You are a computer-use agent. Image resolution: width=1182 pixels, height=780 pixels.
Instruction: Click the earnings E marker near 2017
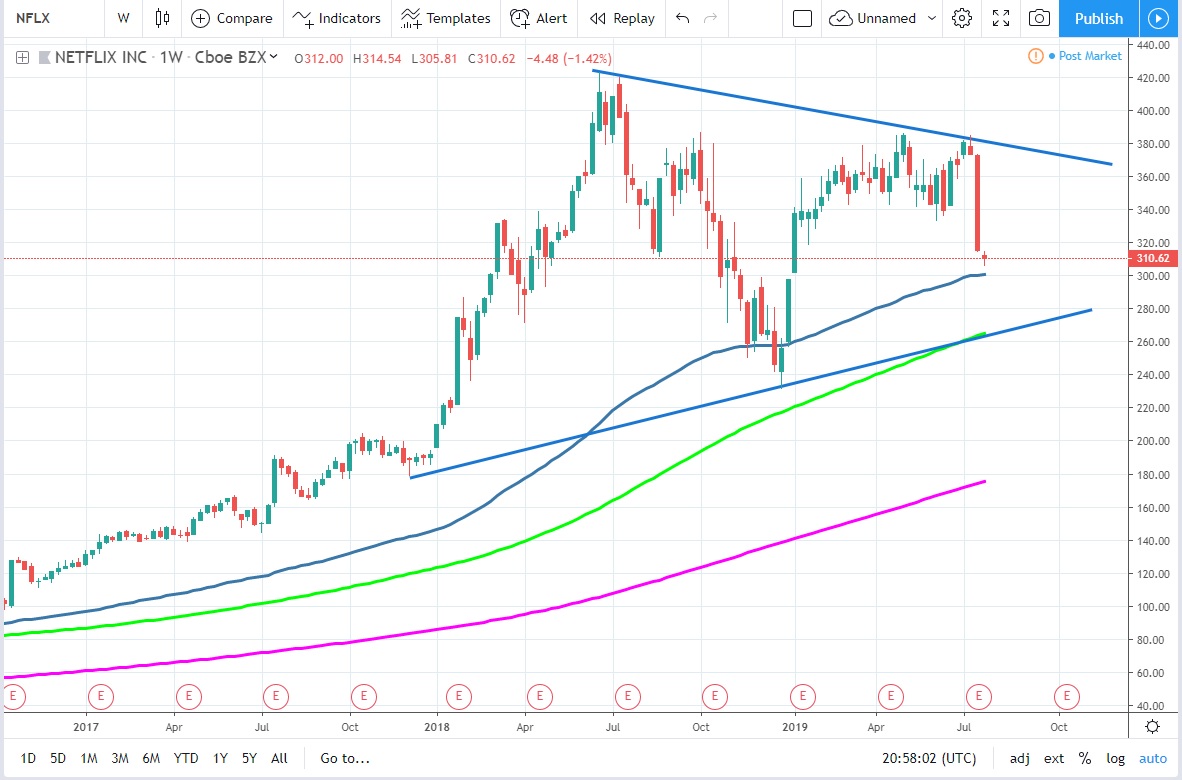pyautogui.click(x=101, y=696)
